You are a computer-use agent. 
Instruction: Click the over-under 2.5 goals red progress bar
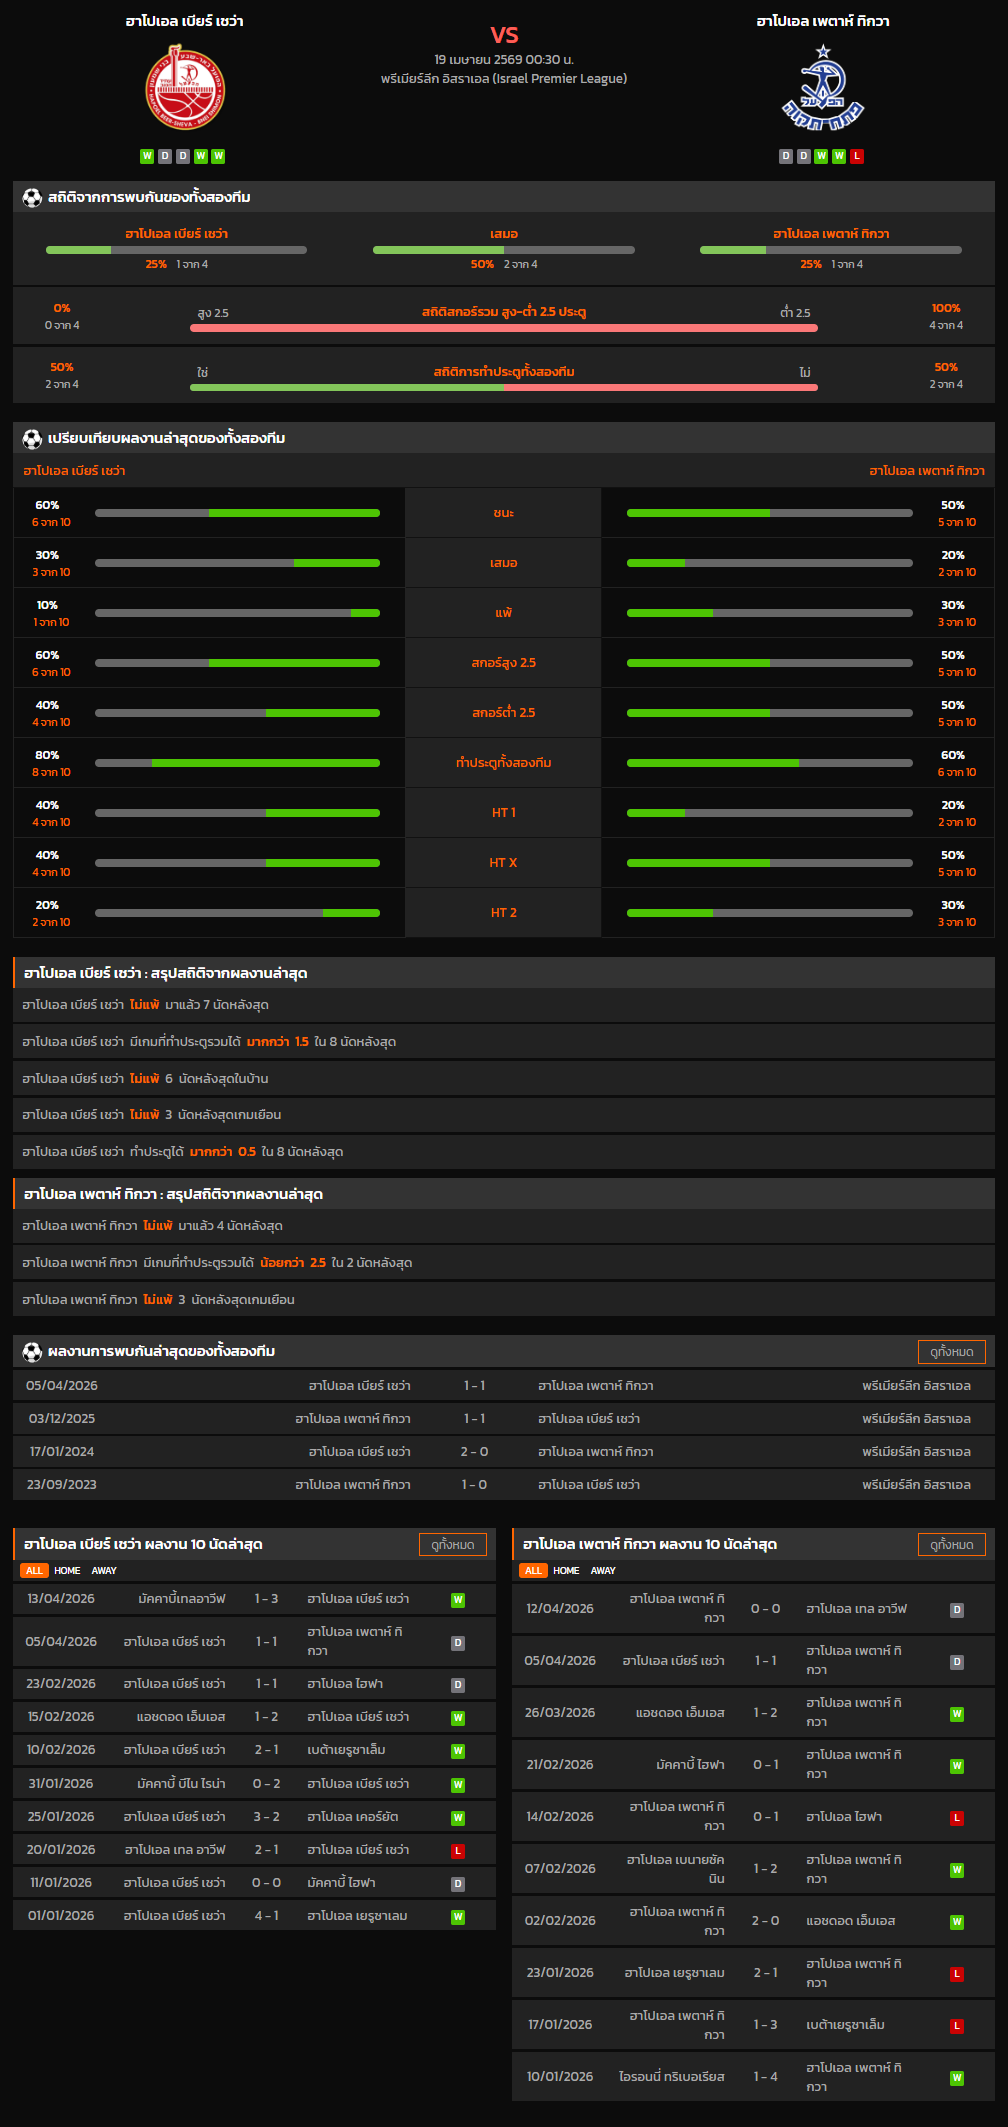[504, 328]
